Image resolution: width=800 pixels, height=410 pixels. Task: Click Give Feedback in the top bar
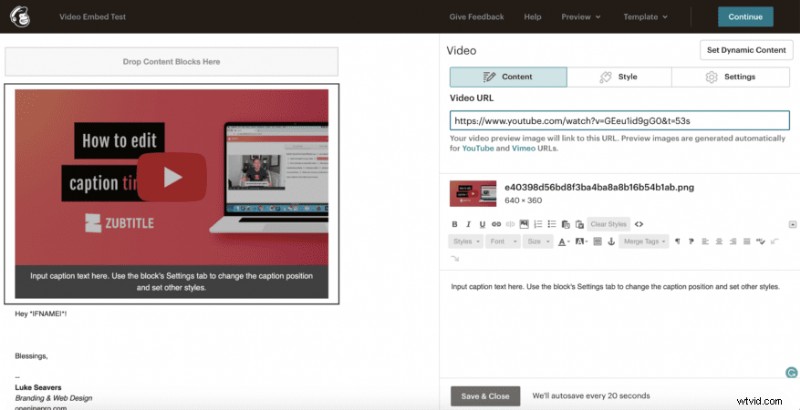477,17
